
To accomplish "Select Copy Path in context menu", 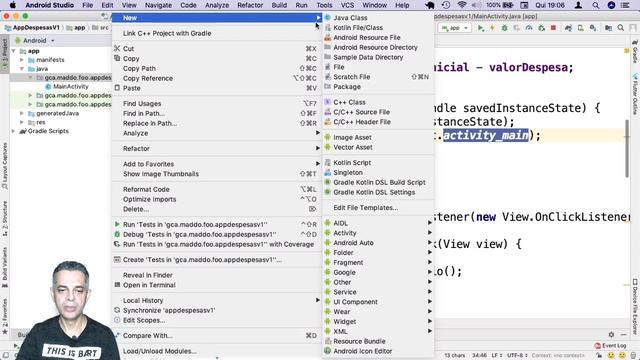I will 139,68.
